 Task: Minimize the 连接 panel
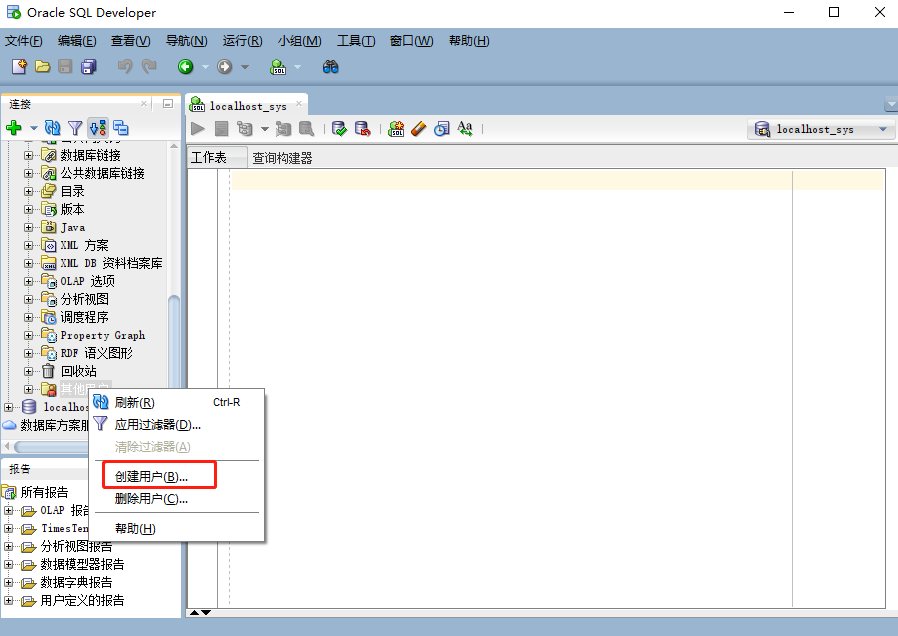pyautogui.click(x=168, y=104)
